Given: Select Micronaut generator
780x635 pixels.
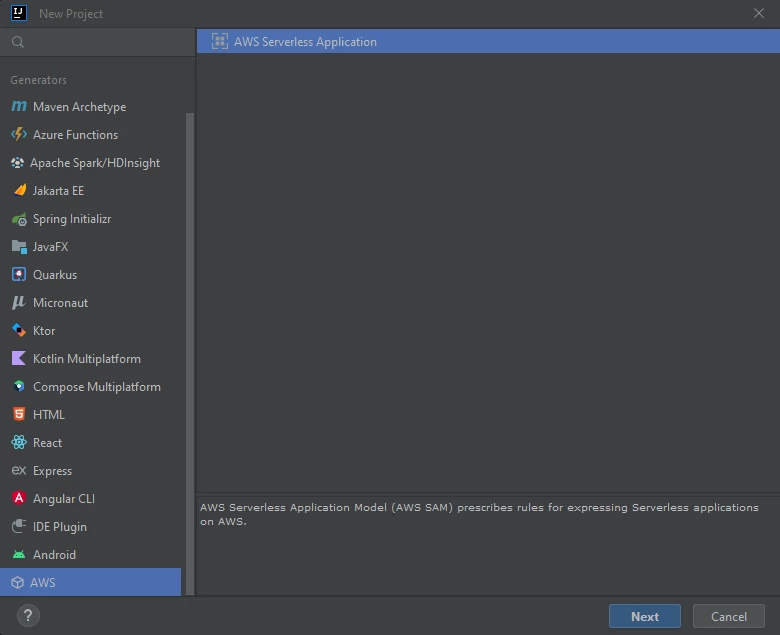Looking at the screenshot, I should (91, 302).
